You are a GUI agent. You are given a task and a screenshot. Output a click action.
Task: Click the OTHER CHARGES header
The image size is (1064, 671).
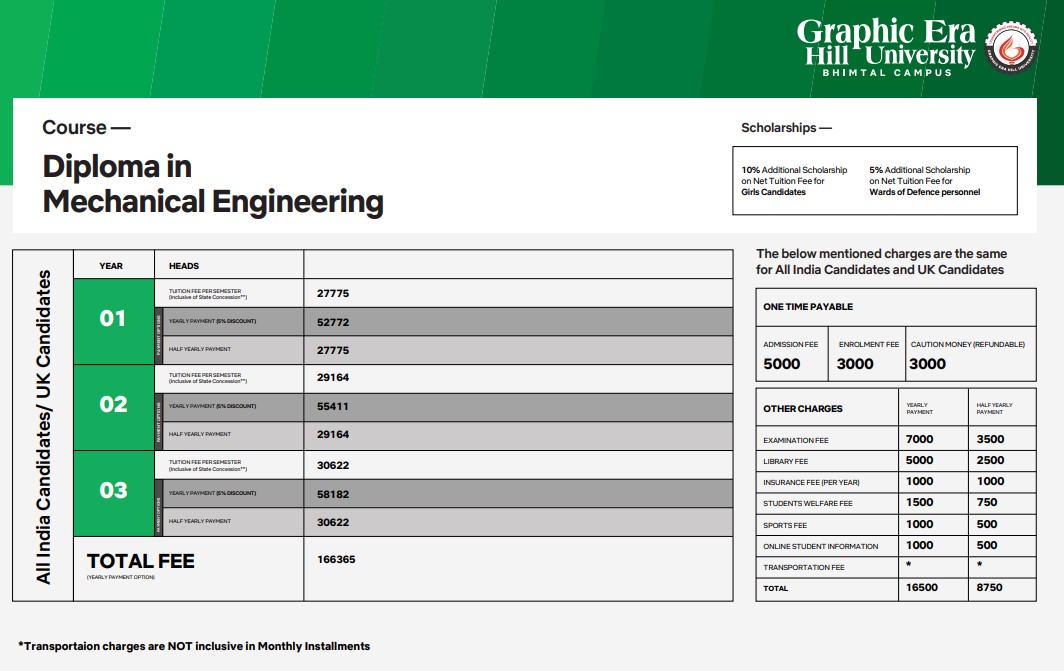pos(803,408)
